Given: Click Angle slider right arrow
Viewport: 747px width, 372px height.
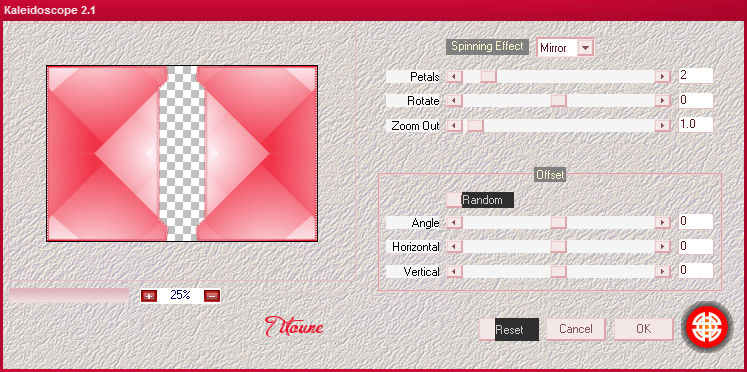Looking at the screenshot, I should pos(662,222).
